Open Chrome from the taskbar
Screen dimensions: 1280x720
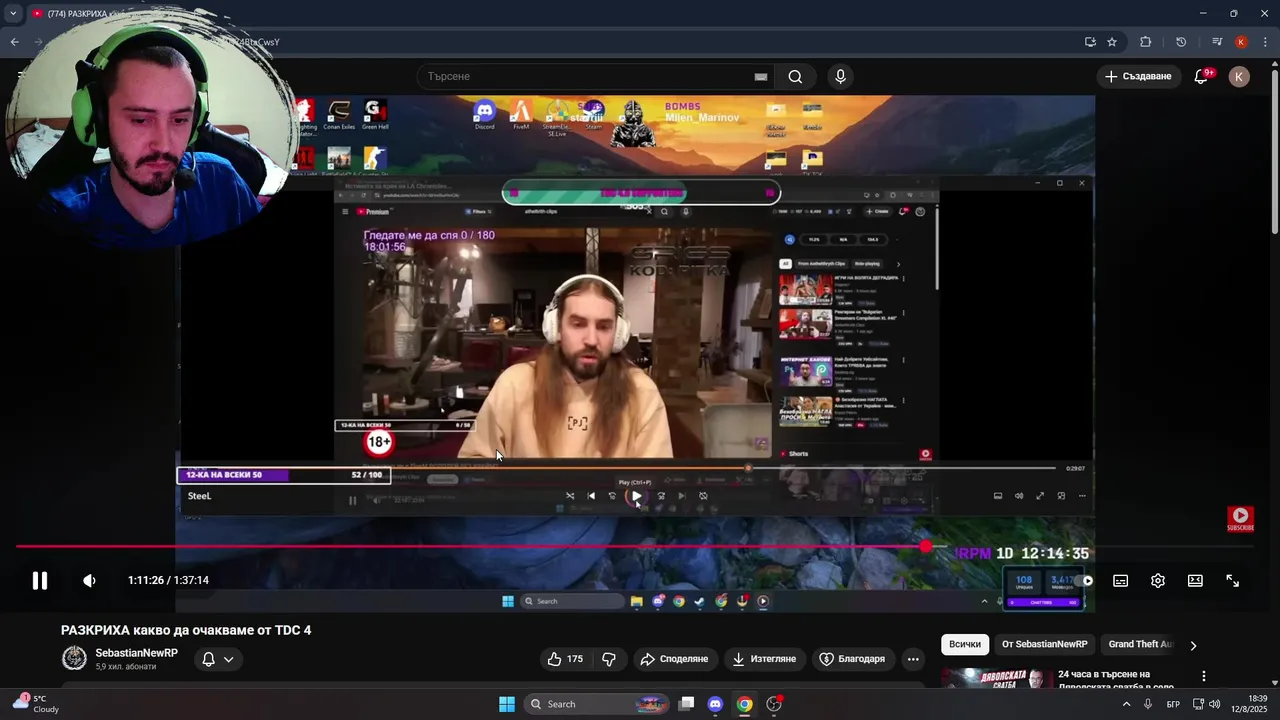[x=745, y=704]
